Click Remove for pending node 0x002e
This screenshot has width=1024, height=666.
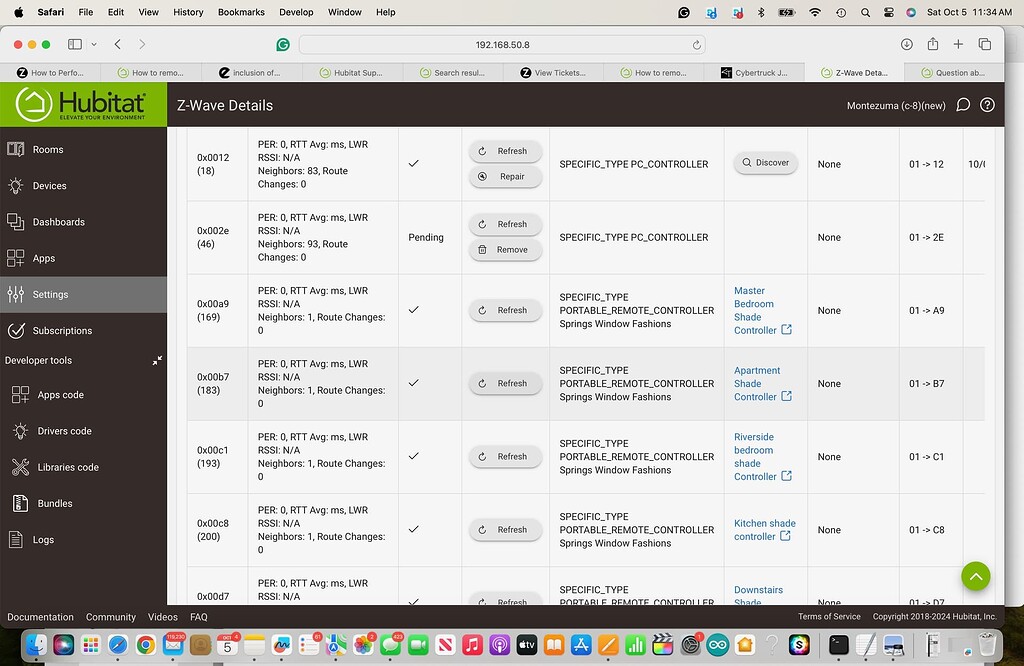tap(505, 250)
